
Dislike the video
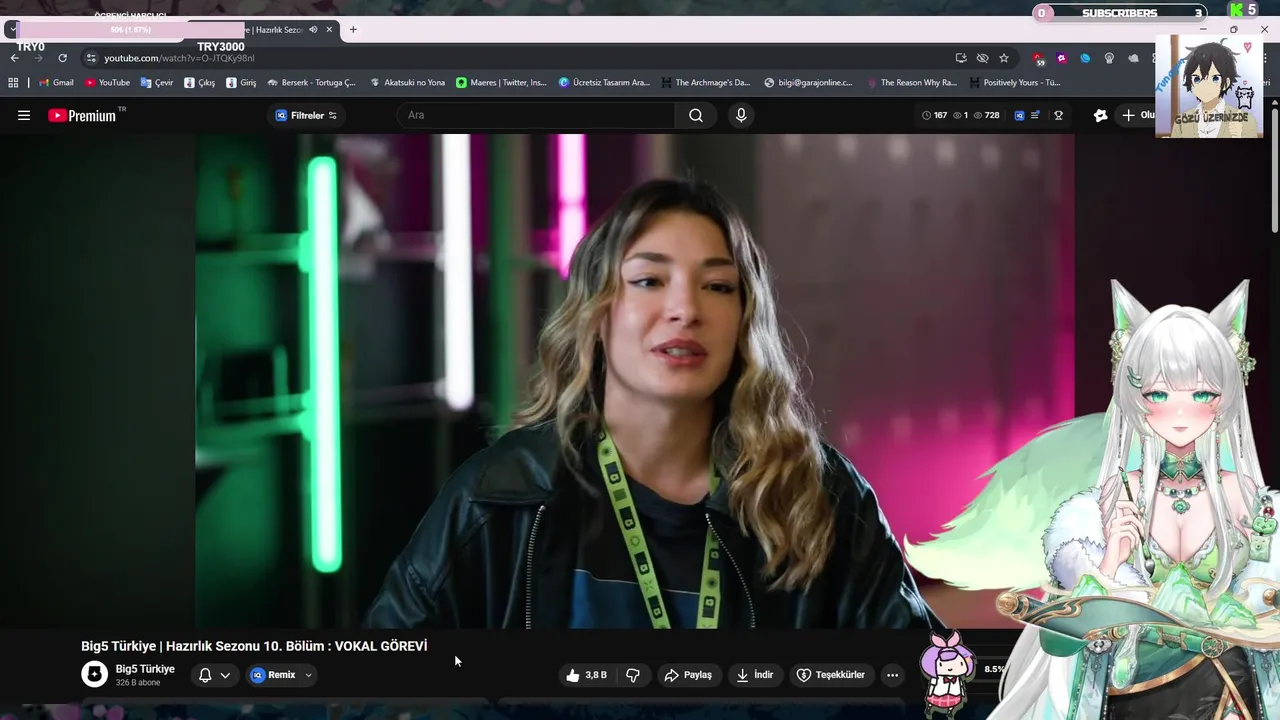tap(633, 675)
